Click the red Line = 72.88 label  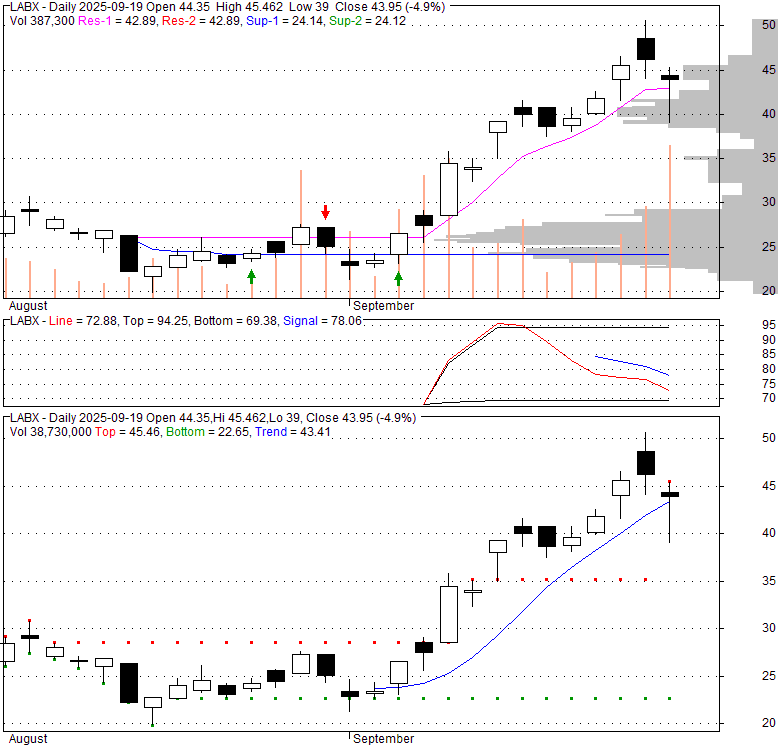pyautogui.click(x=83, y=321)
